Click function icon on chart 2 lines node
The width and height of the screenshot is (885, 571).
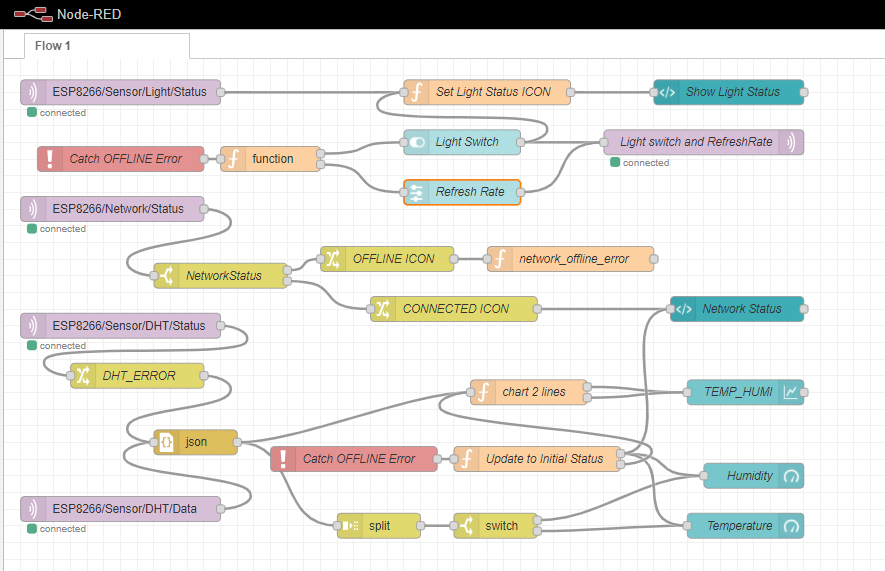coord(483,392)
